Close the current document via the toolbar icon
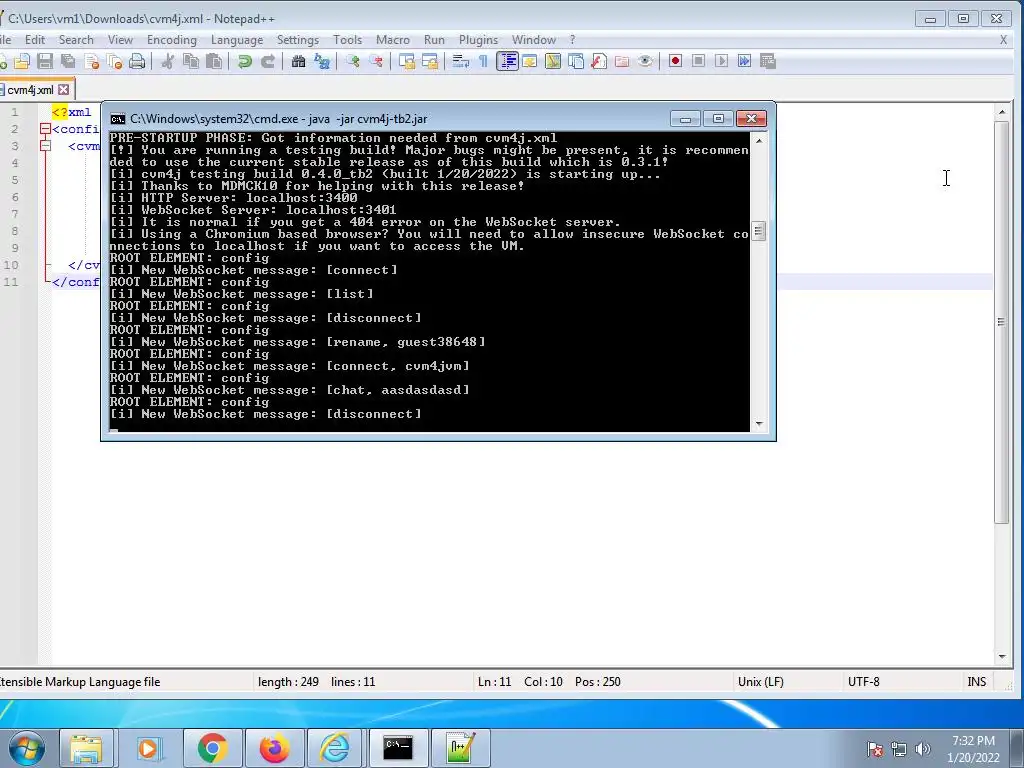1024x768 pixels. pyautogui.click(x=92, y=61)
